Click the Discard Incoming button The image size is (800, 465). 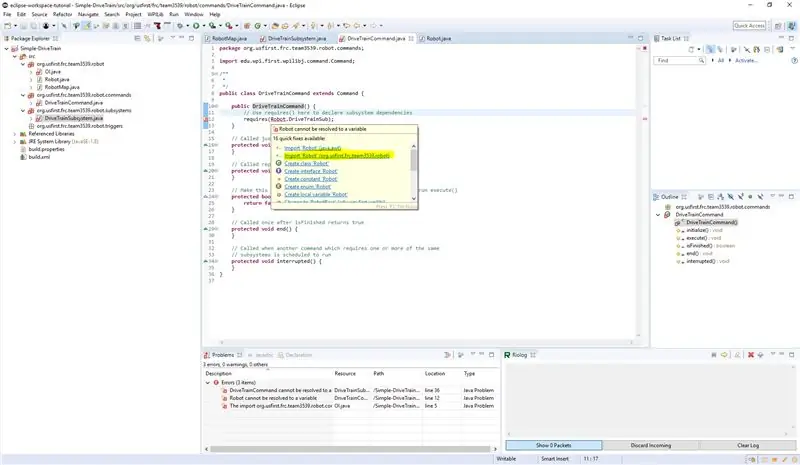coord(651,445)
